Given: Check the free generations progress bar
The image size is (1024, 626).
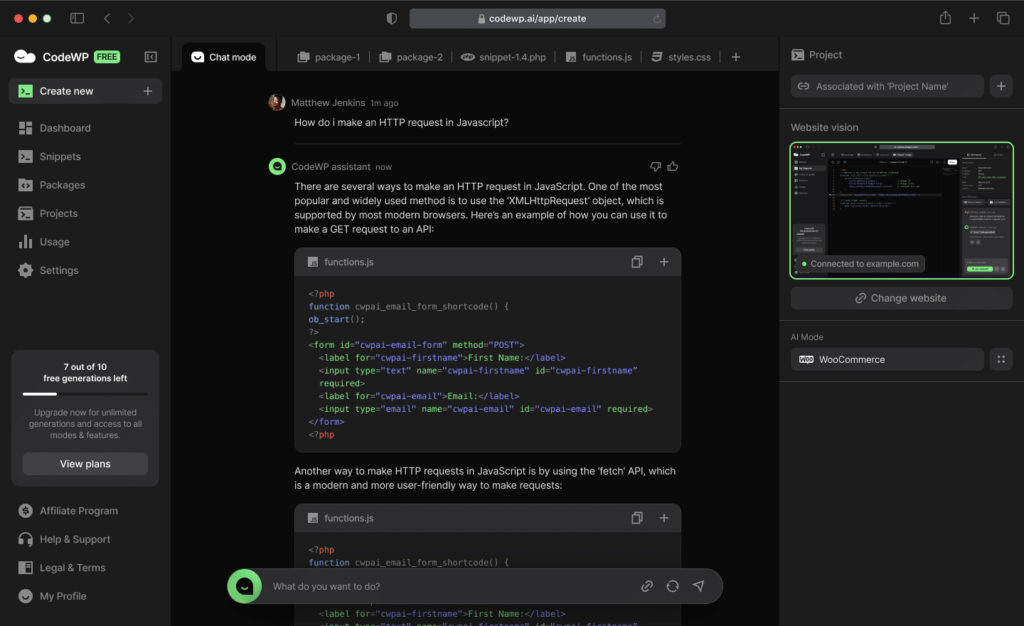Looking at the screenshot, I should 84,394.
